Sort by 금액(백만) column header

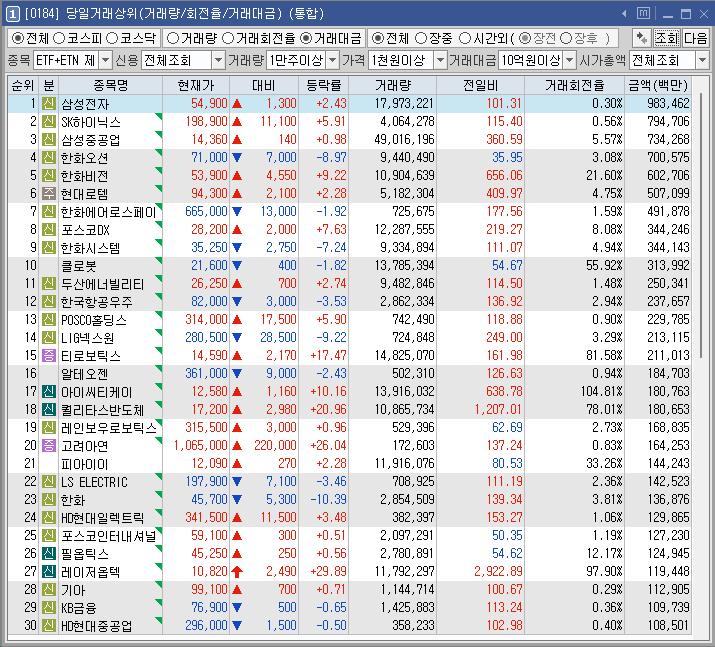click(x=658, y=85)
